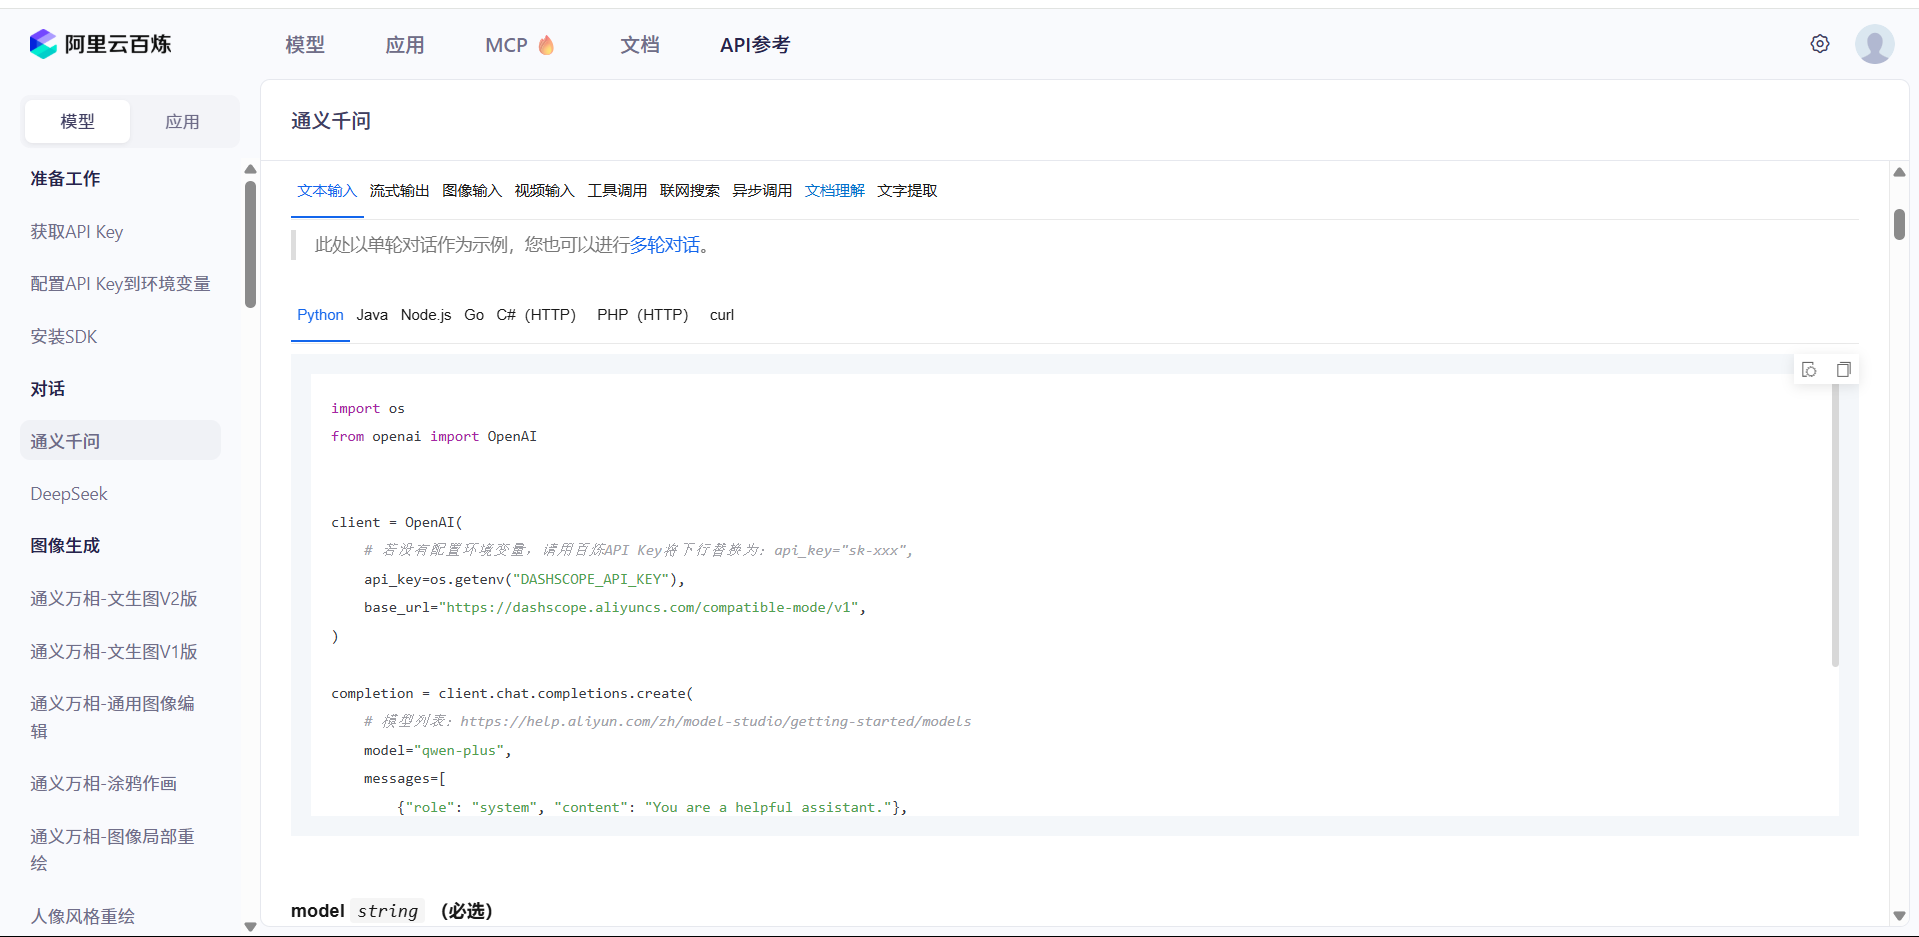Click the dashscope base_url string in code
1919x937 pixels.
pyautogui.click(x=650, y=608)
